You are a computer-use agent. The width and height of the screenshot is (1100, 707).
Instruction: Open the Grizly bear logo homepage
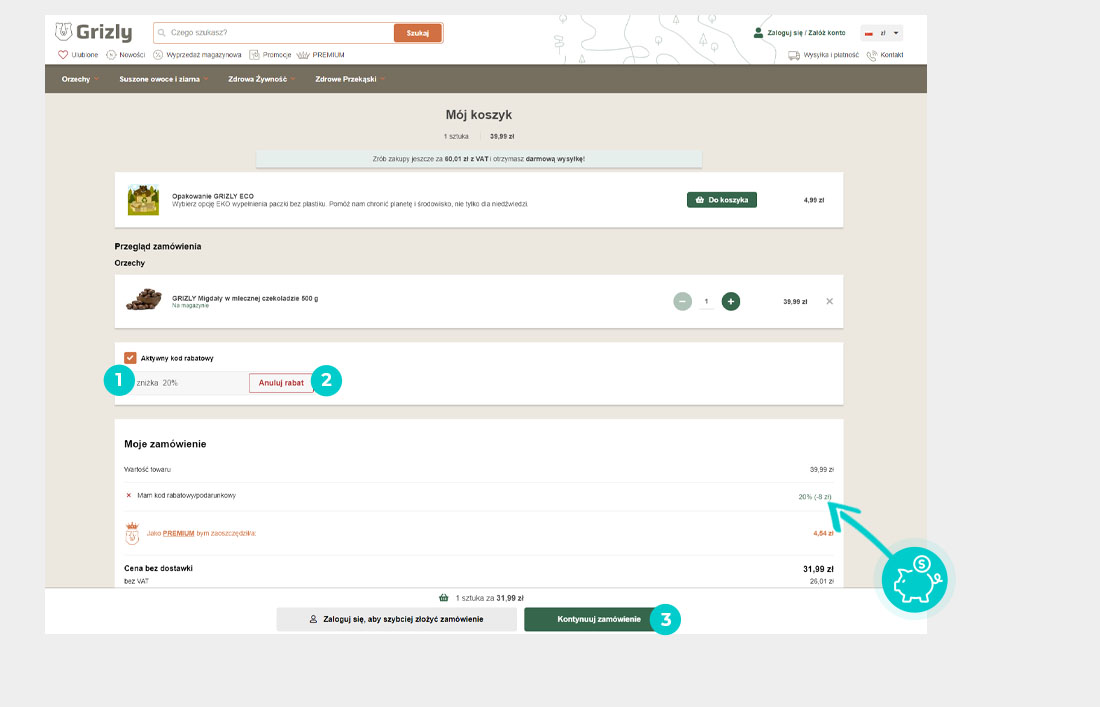(x=93, y=32)
